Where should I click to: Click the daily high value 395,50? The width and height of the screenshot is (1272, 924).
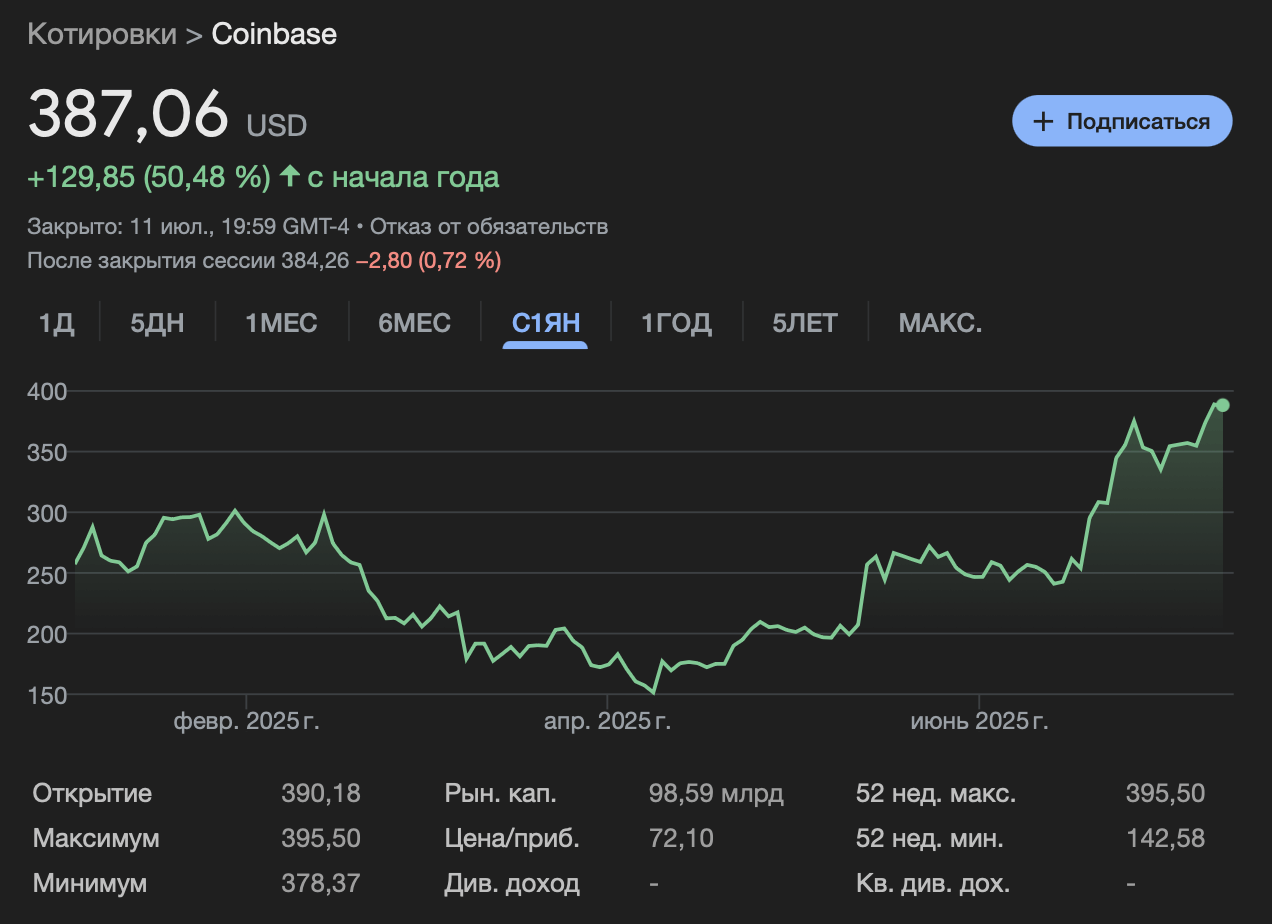coord(321,838)
